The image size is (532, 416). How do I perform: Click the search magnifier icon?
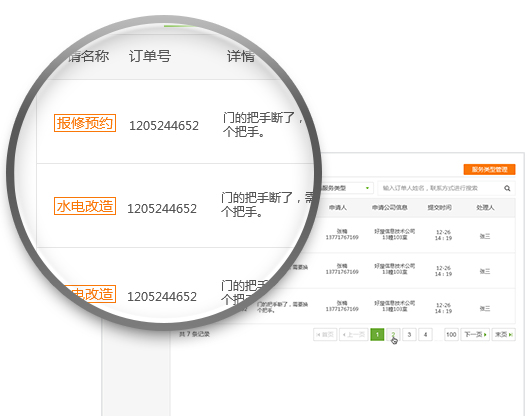(x=507, y=188)
